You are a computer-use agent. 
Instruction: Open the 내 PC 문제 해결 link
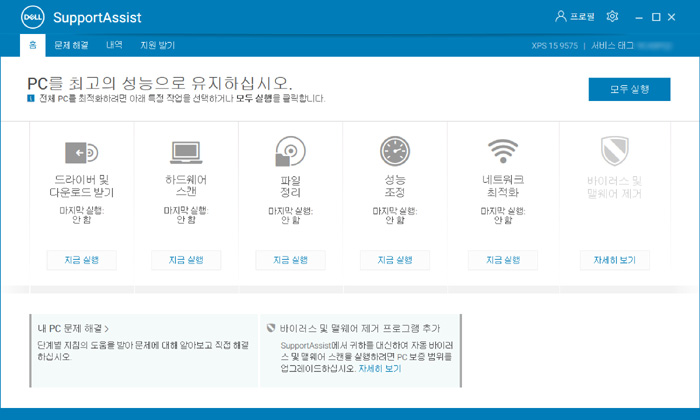coord(73,329)
